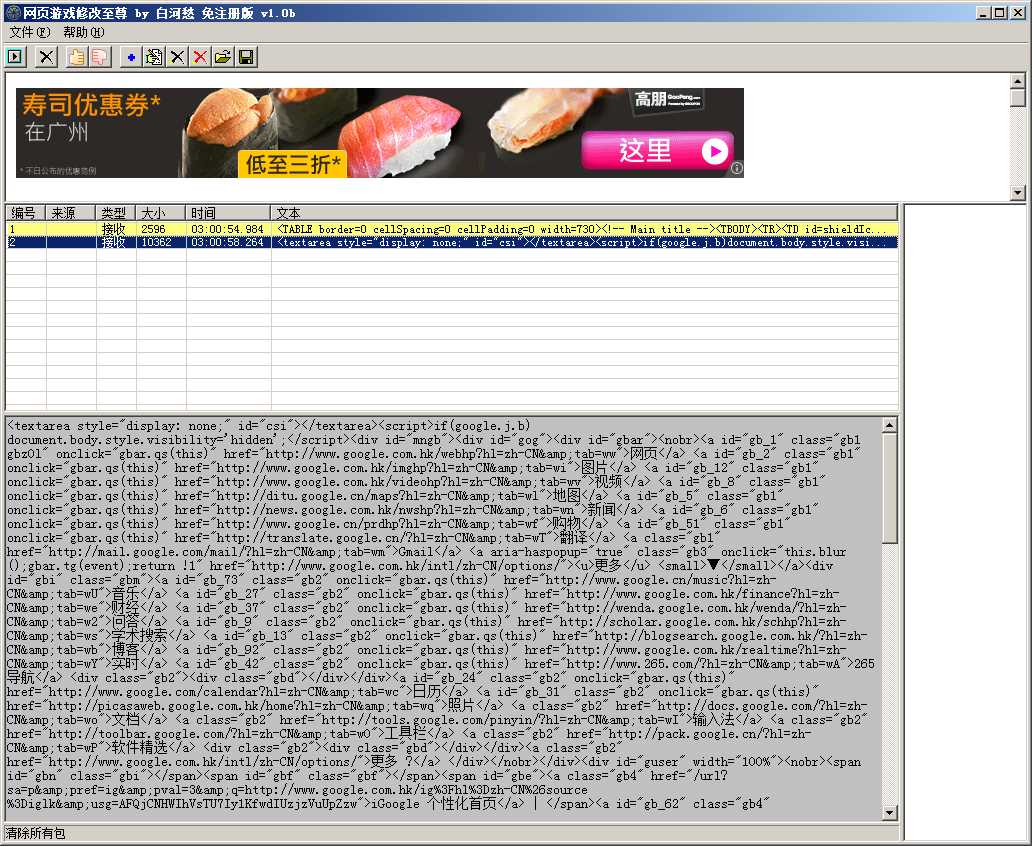
Task: Select packet row with size 2596
Action: tap(452, 229)
